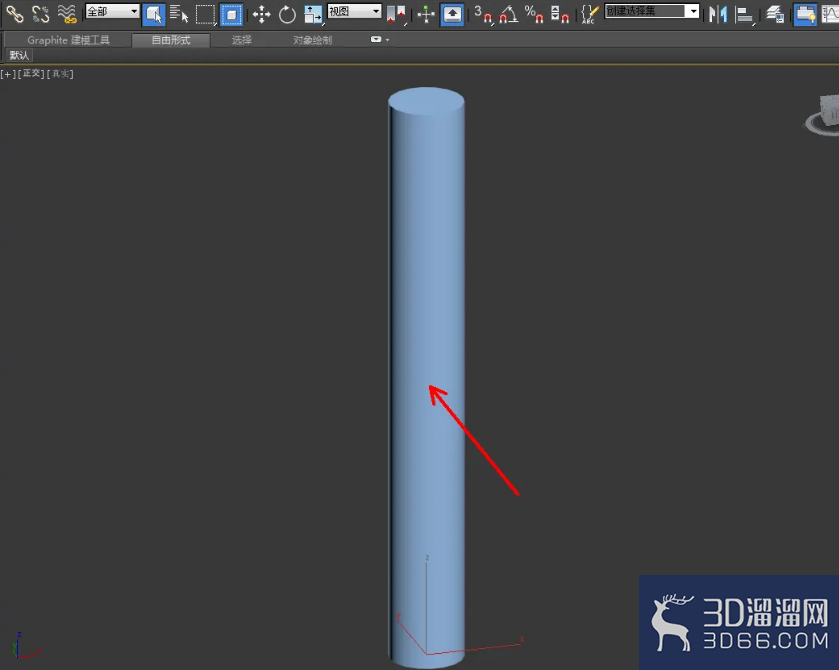Click the Unlink Selection icon
The width and height of the screenshot is (839, 670).
[x=41, y=14]
